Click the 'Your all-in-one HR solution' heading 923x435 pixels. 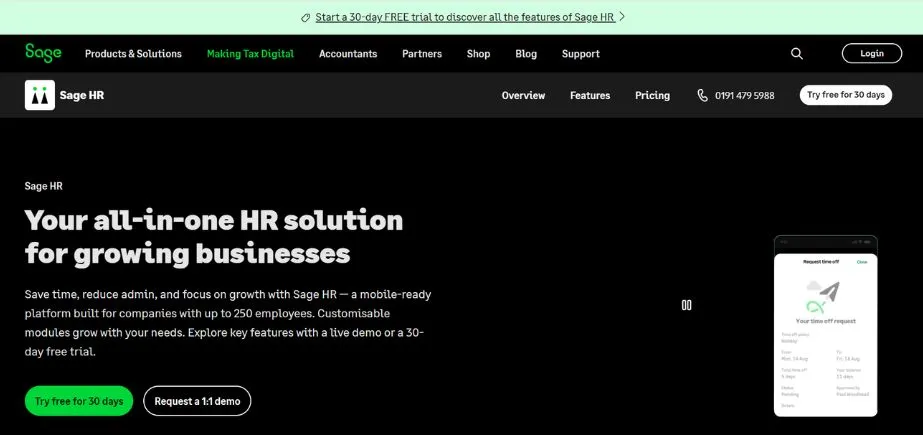(214, 237)
